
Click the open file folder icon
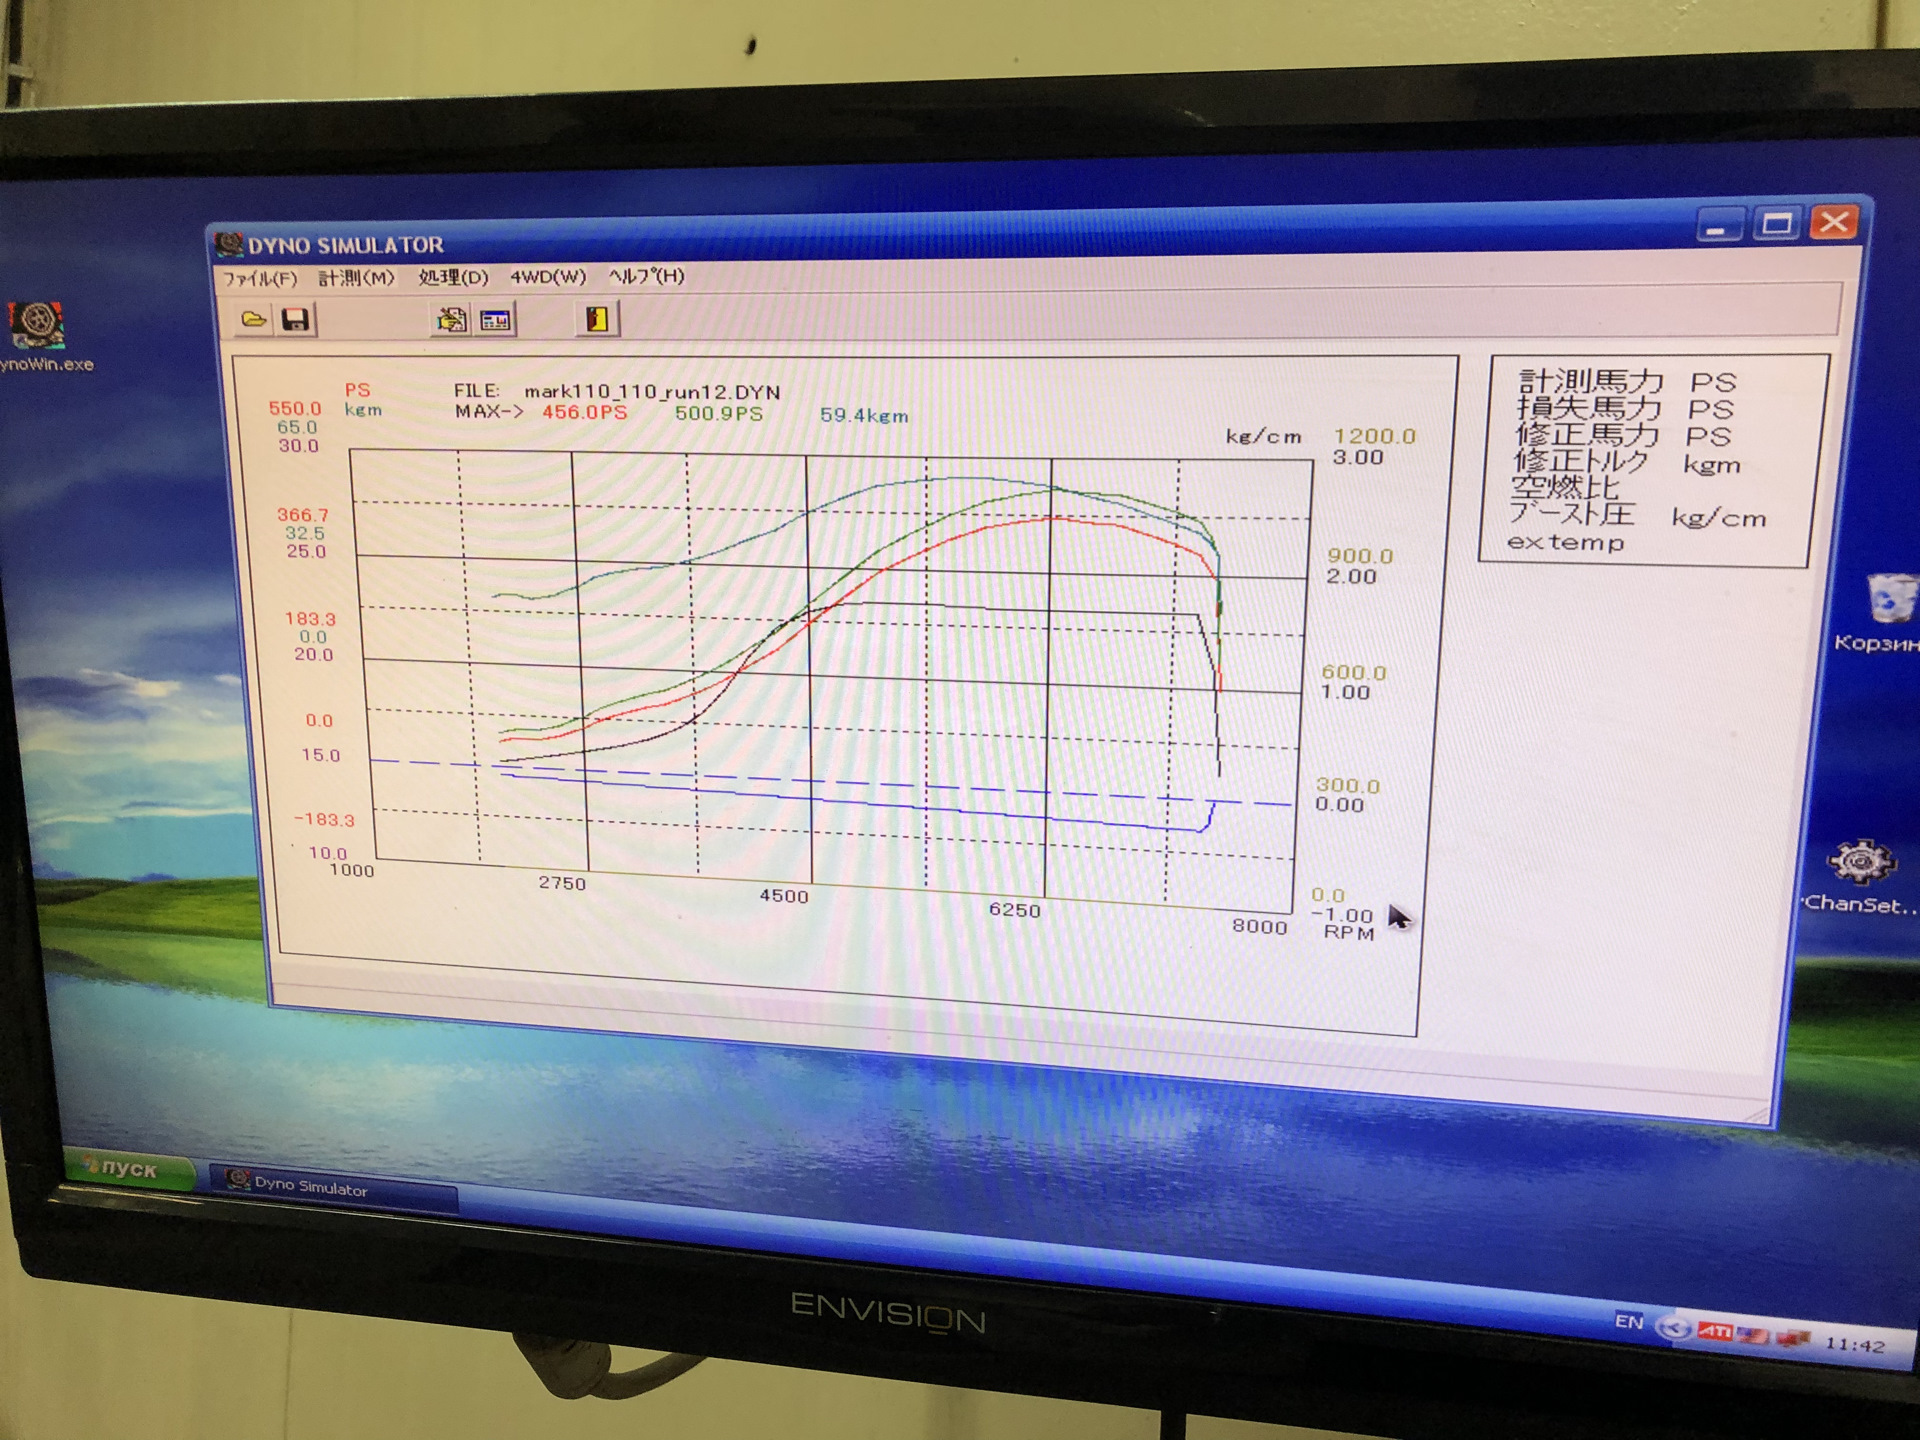(254, 319)
